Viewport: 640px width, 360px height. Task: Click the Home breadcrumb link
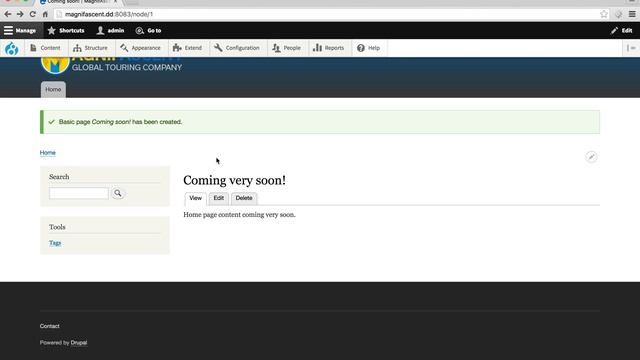point(48,153)
